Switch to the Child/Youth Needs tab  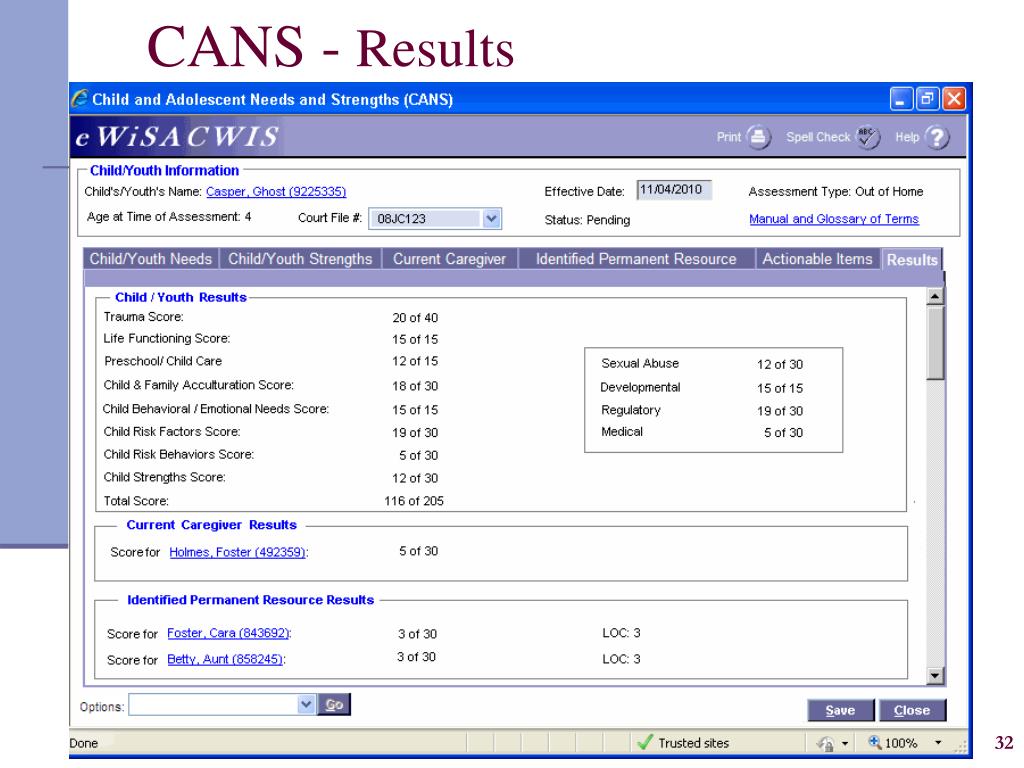pyautogui.click(x=151, y=259)
